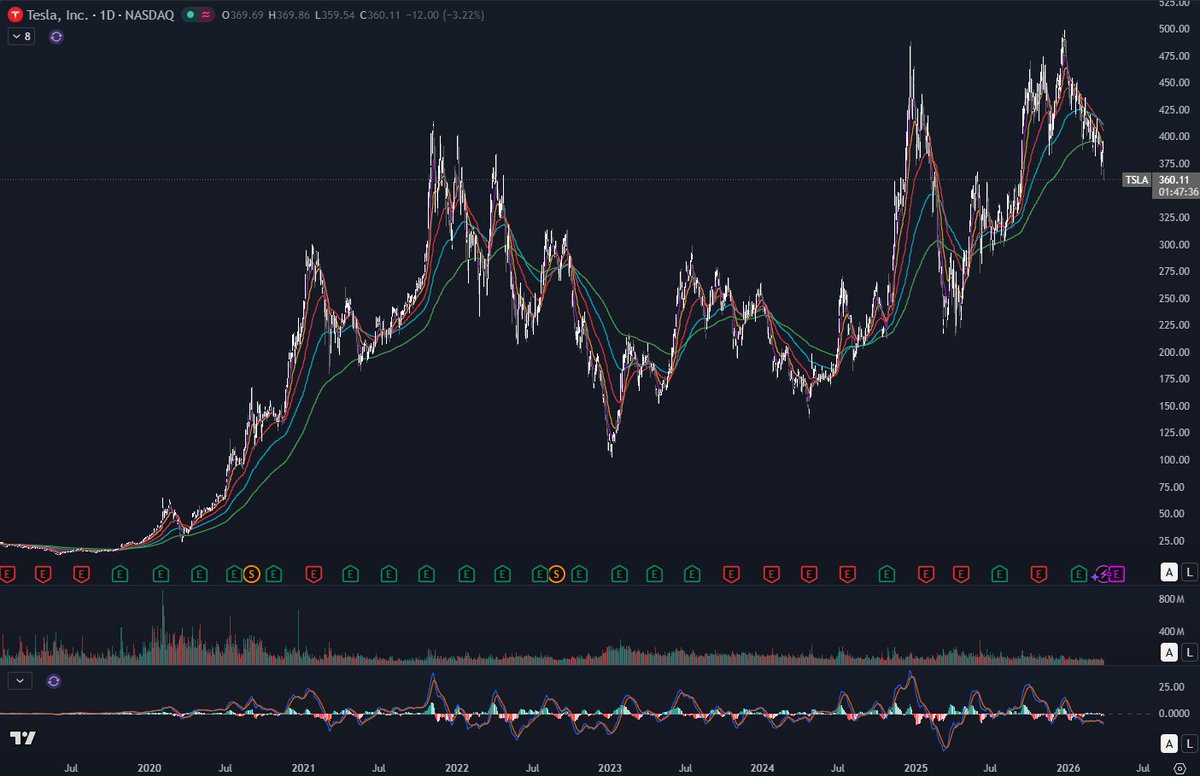Image resolution: width=1200 pixels, height=776 pixels.
Task: Toggle log scale L in the price pane
Action: coord(1188,573)
